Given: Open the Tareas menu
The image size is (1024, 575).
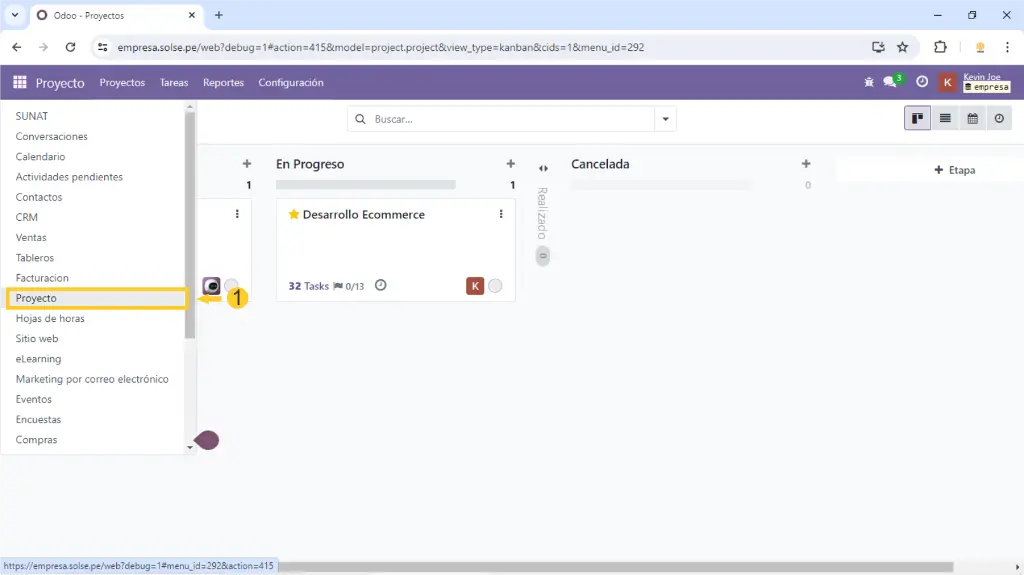Looking at the screenshot, I should click(x=174, y=83).
